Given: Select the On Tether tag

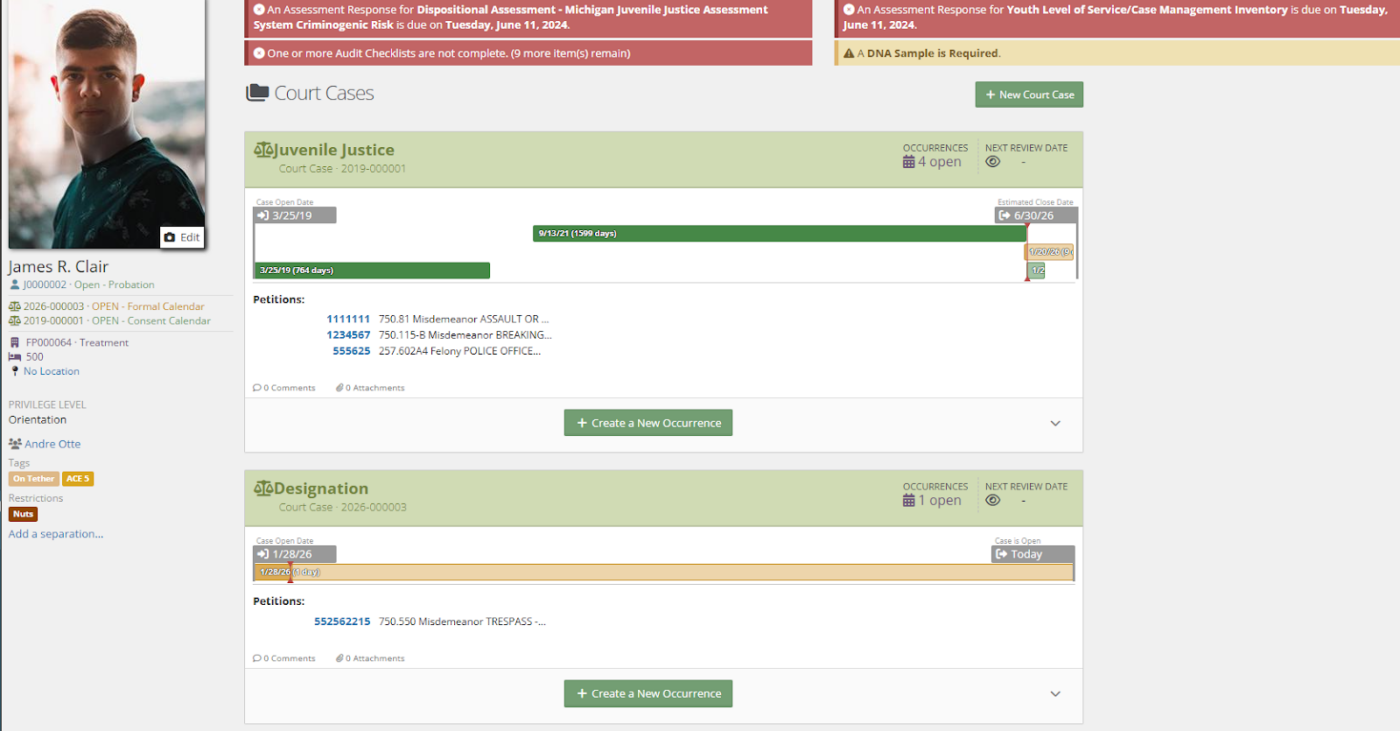Looking at the screenshot, I should tap(34, 479).
